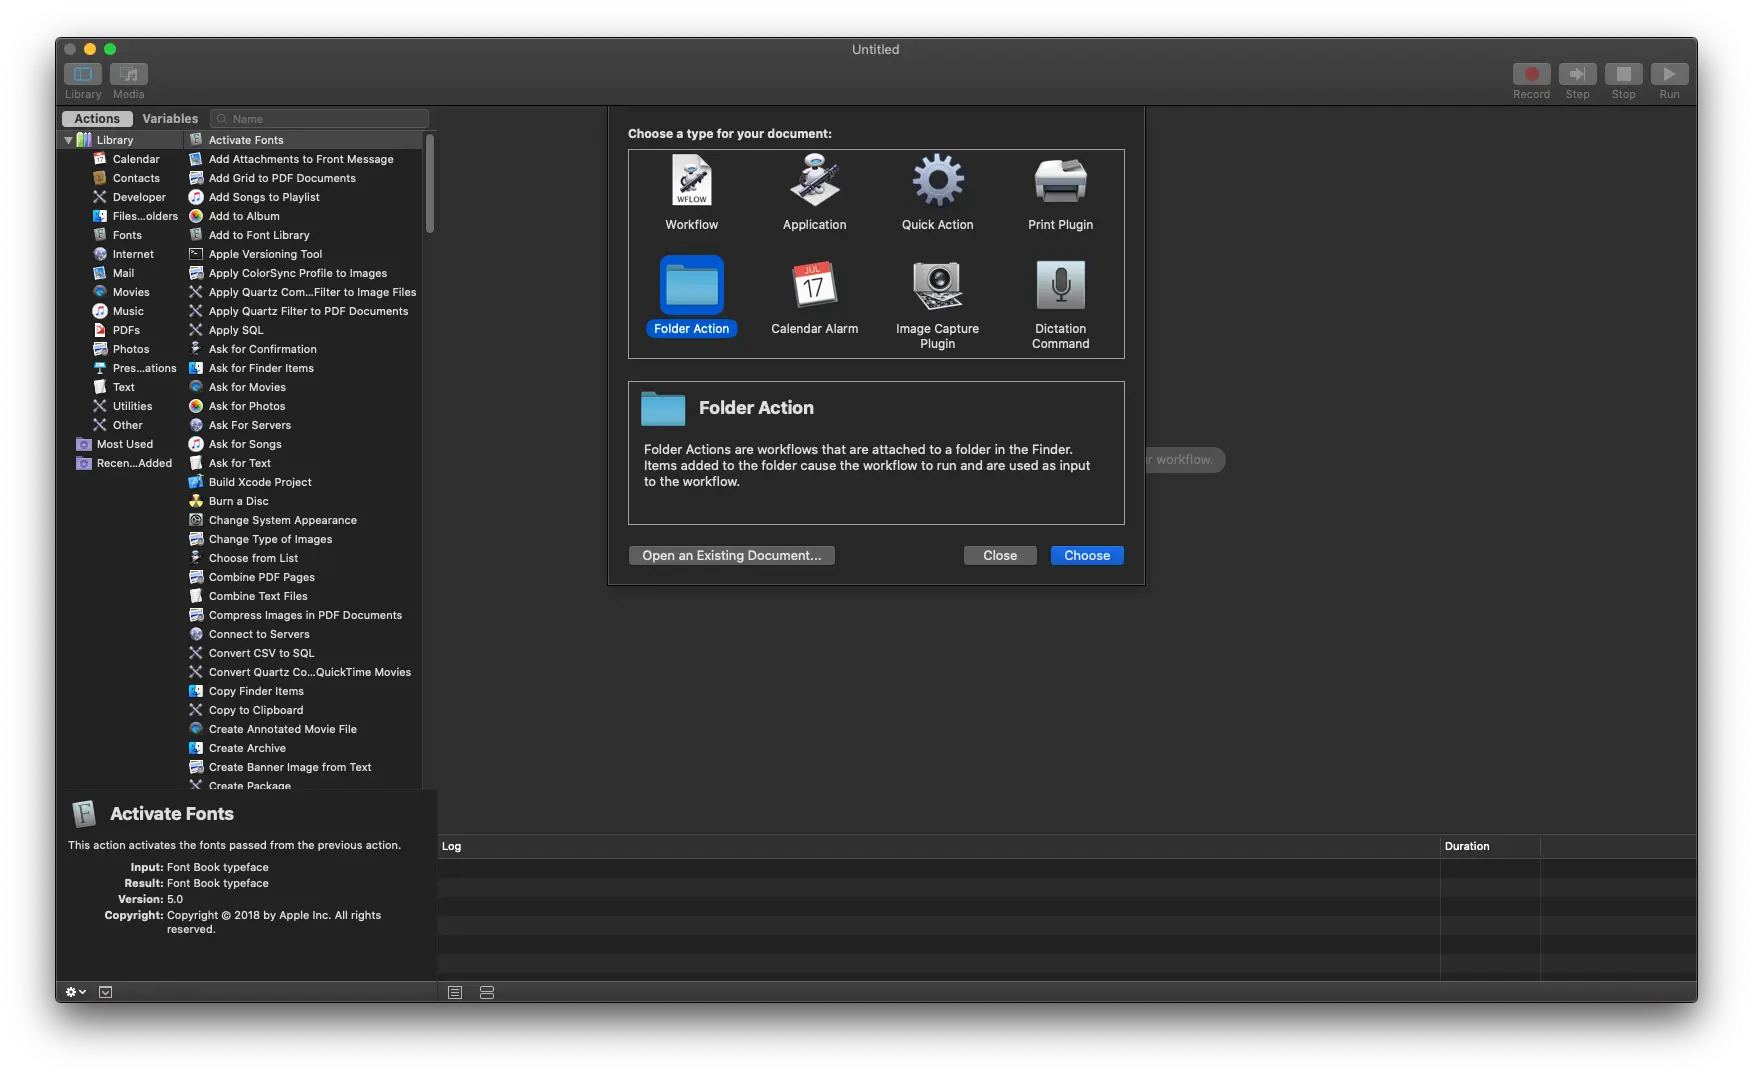Select Mail category in library

pyautogui.click(x=115, y=273)
